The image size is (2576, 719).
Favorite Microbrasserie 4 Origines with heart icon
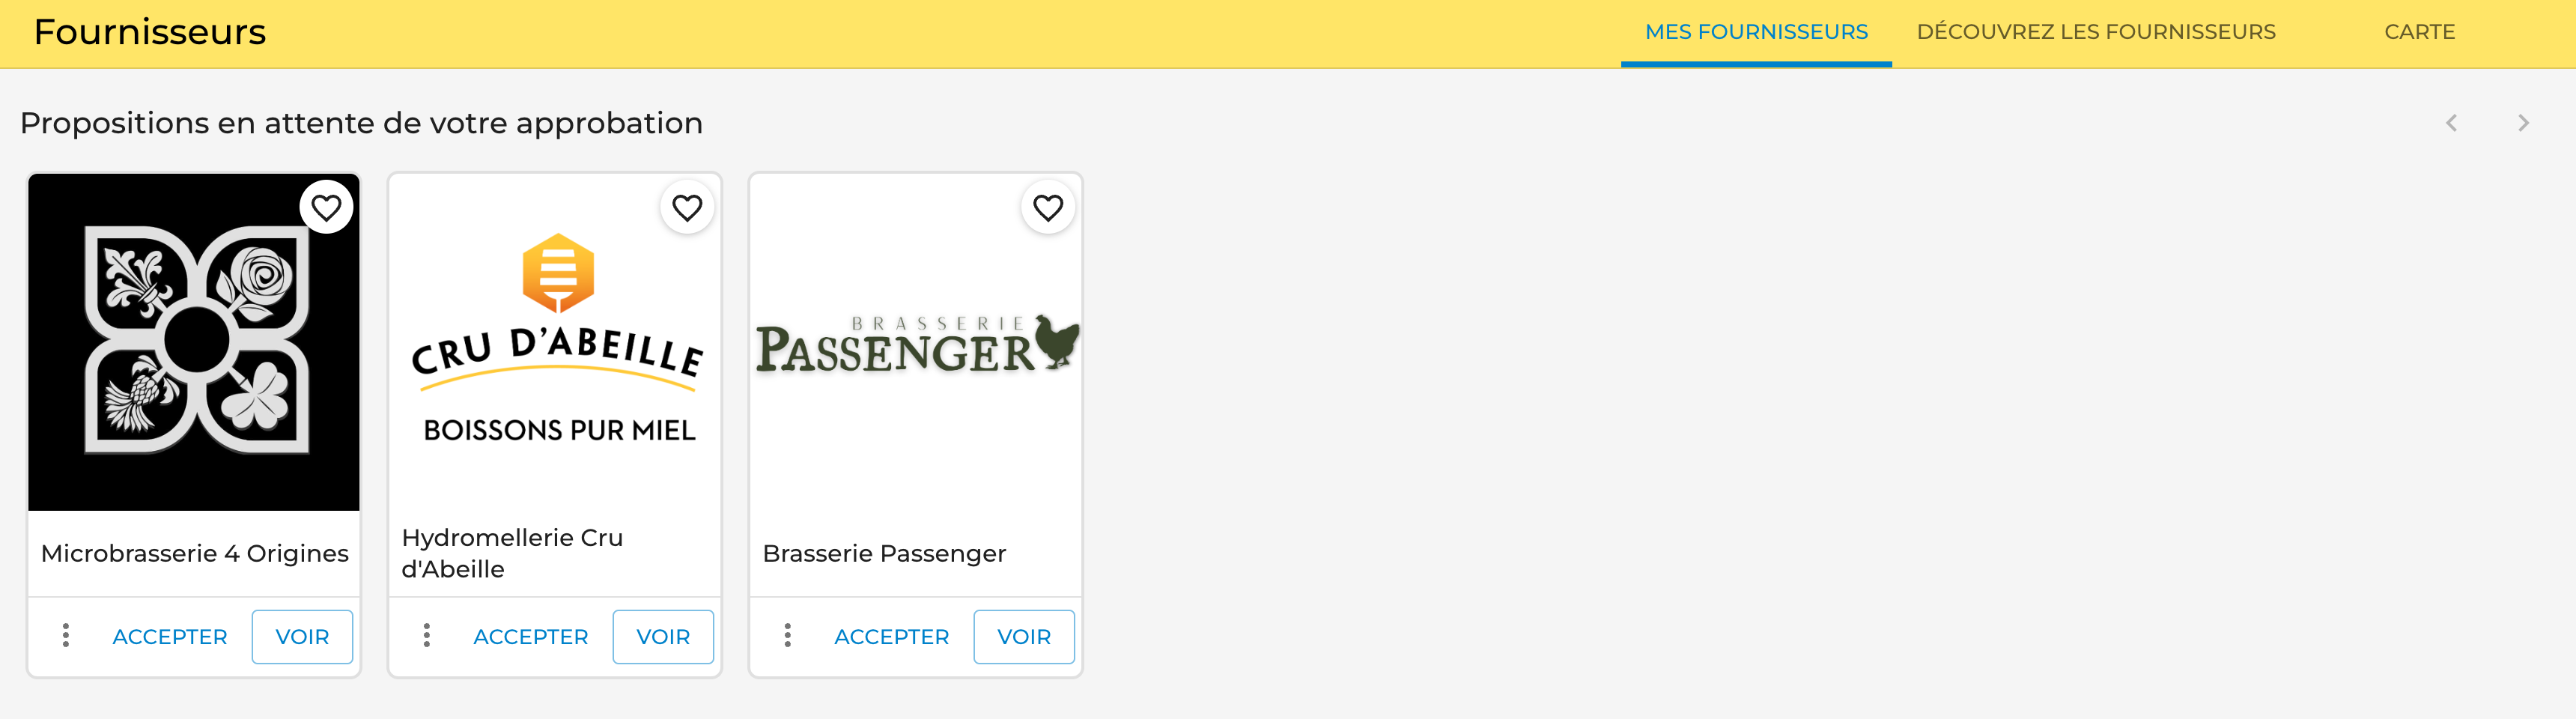(x=326, y=208)
